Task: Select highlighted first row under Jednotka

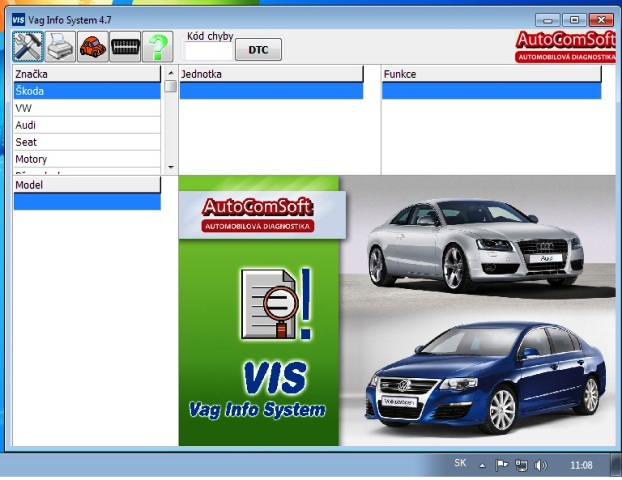Action: 271,91
